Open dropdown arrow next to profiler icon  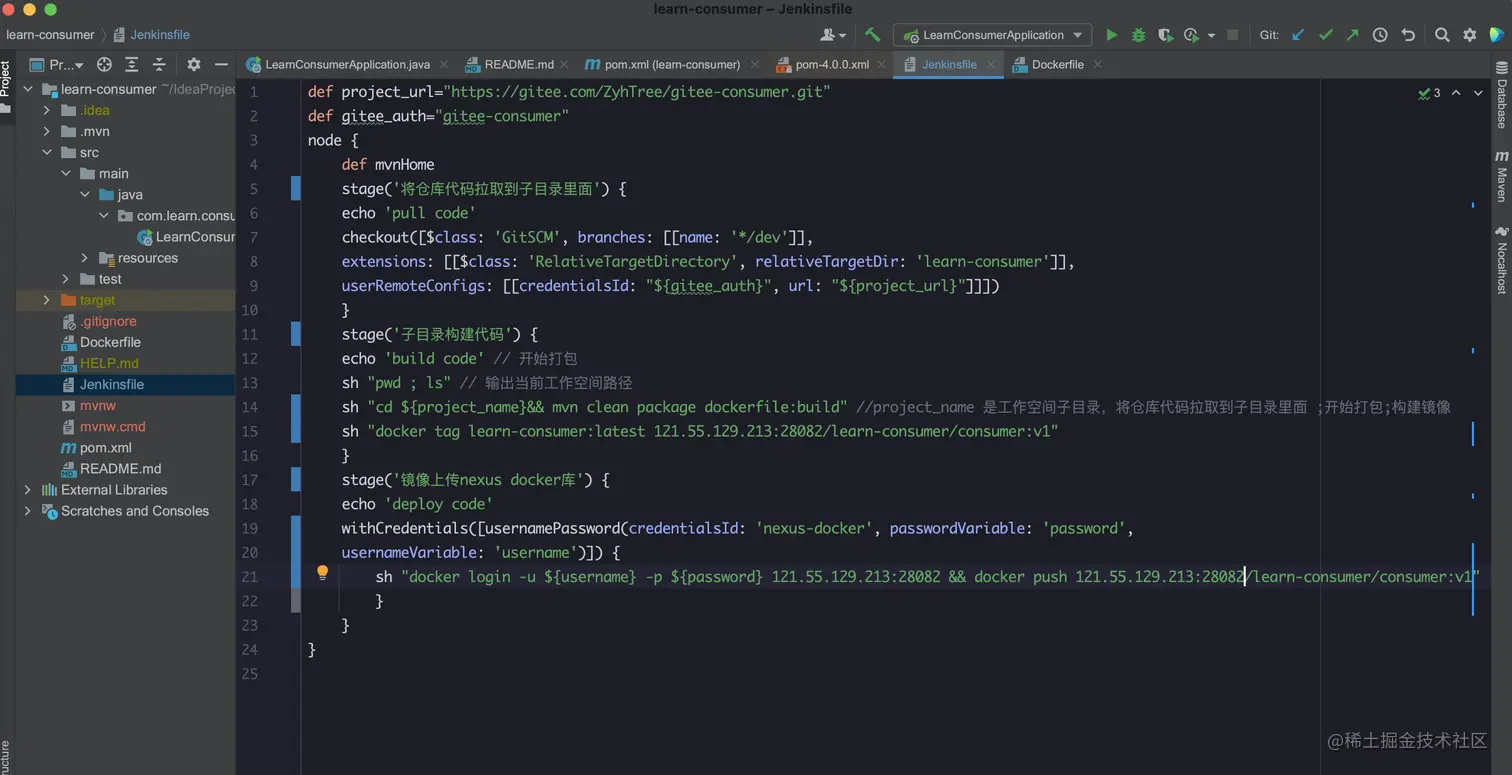point(1211,35)
